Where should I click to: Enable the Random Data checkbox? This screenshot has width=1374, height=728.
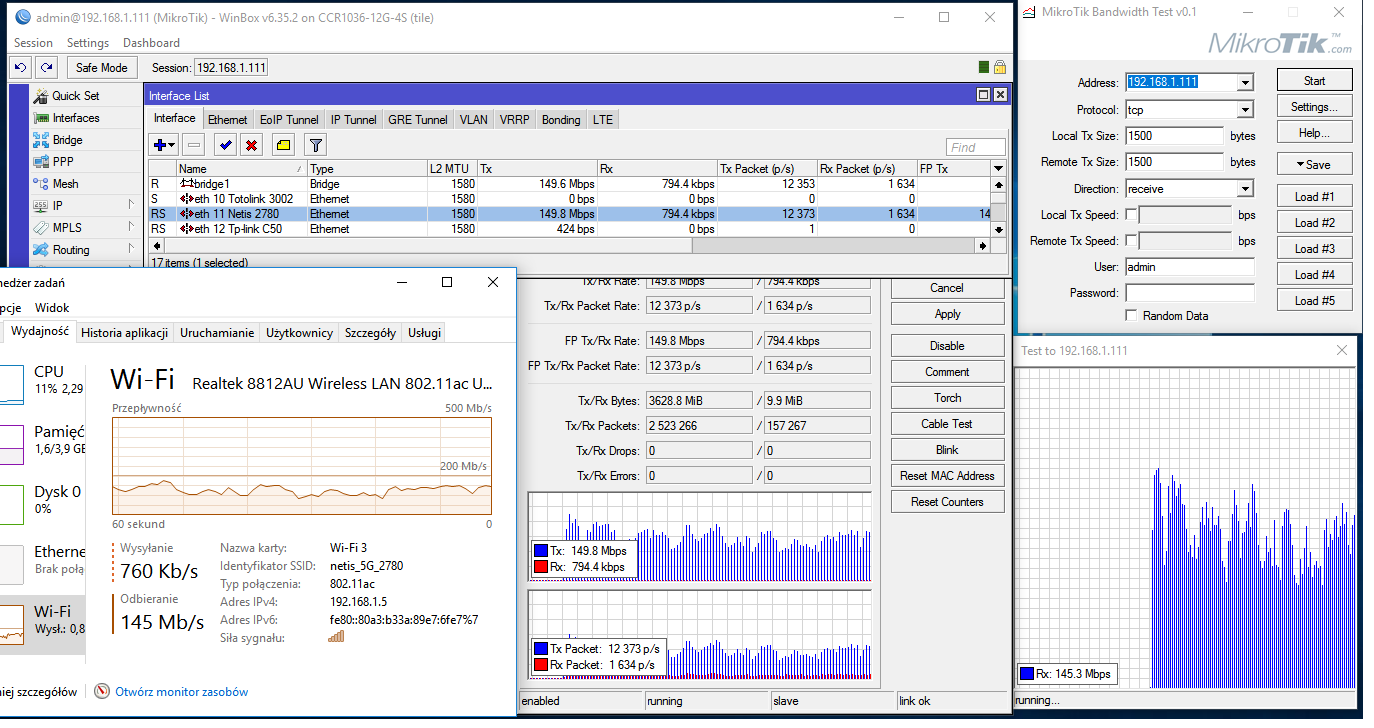pos(1131,316)
